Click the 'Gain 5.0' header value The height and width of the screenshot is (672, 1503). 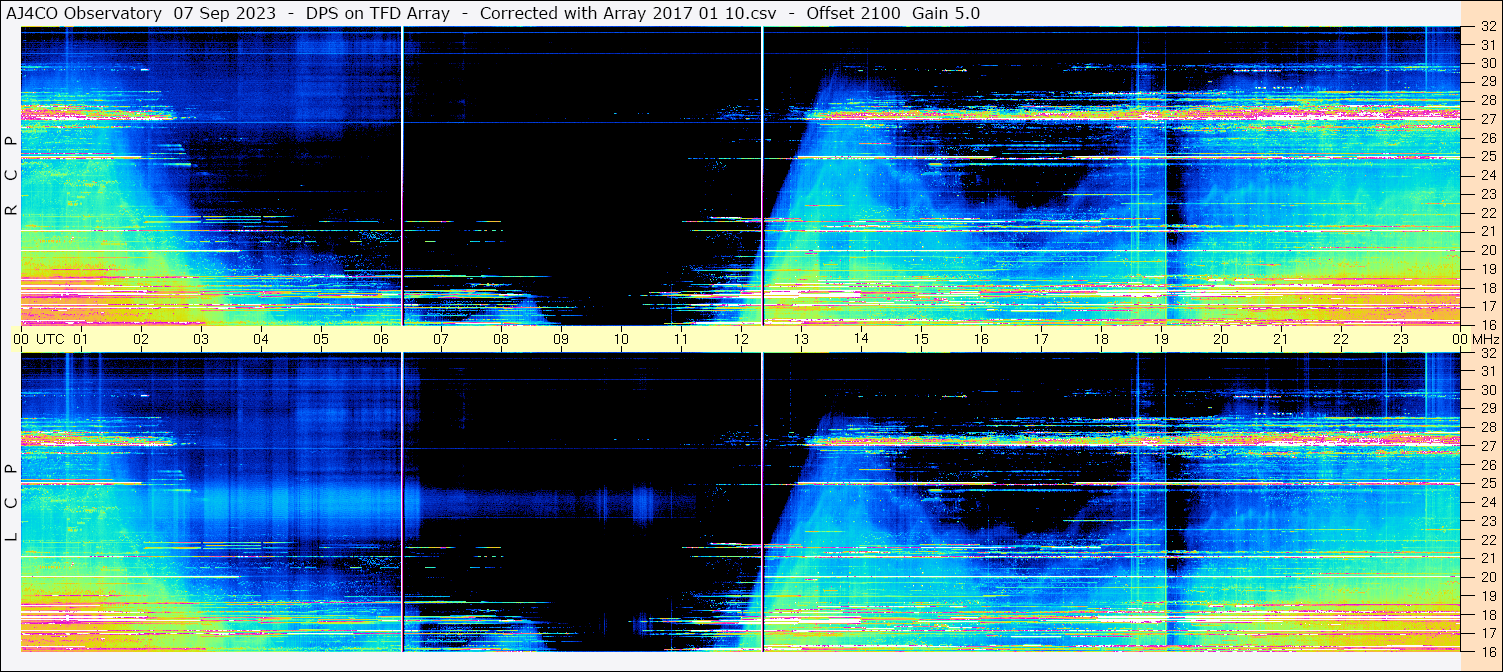[x=946, y=13]
